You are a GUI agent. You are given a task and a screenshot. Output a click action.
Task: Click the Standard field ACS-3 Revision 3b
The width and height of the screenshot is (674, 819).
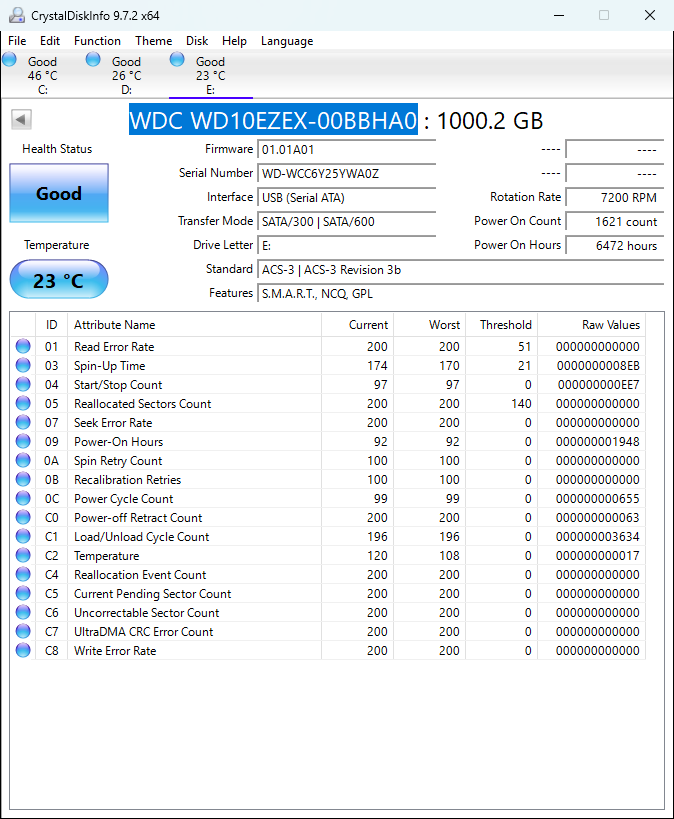tap(460, 270)
